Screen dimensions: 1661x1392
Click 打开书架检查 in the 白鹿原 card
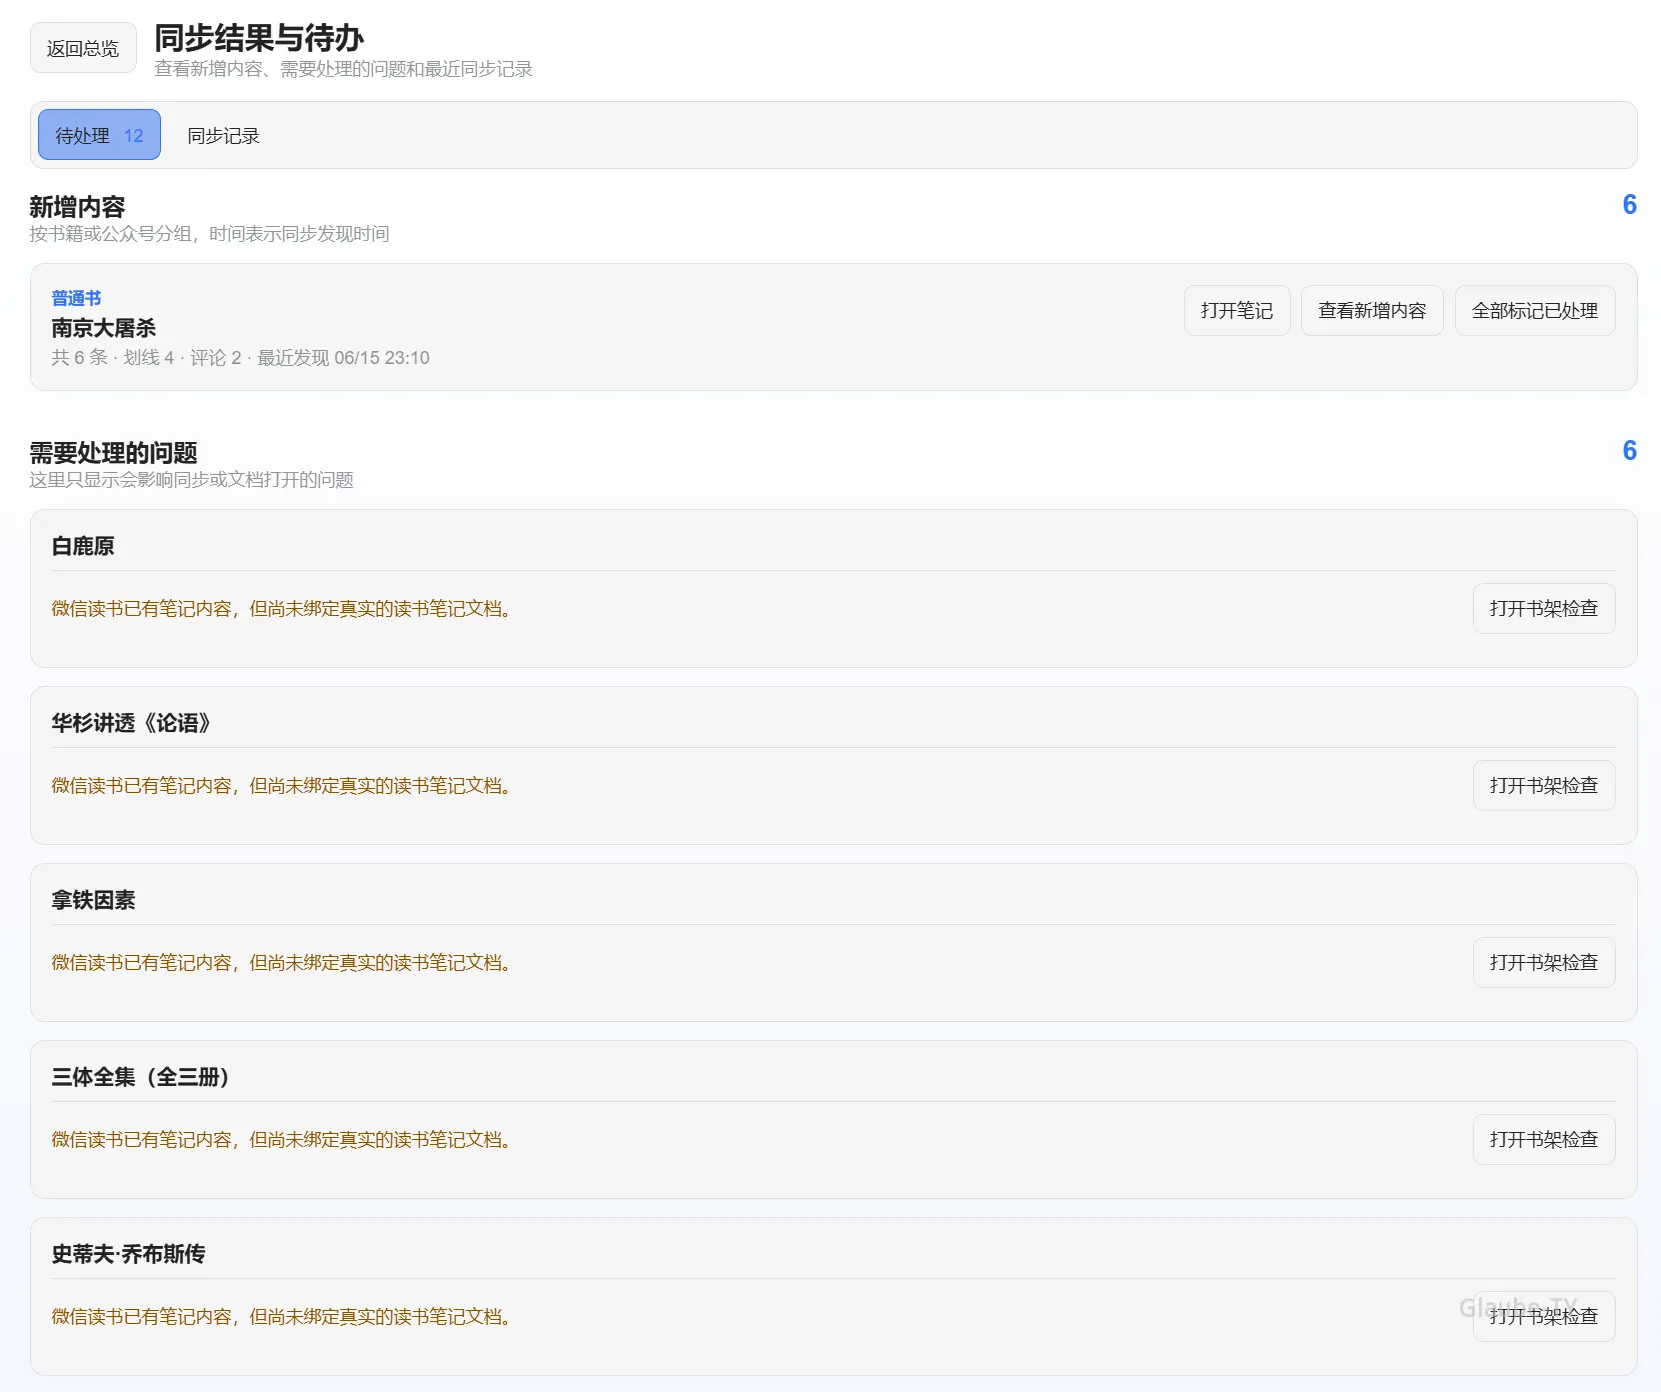[x=1544, y=608]
